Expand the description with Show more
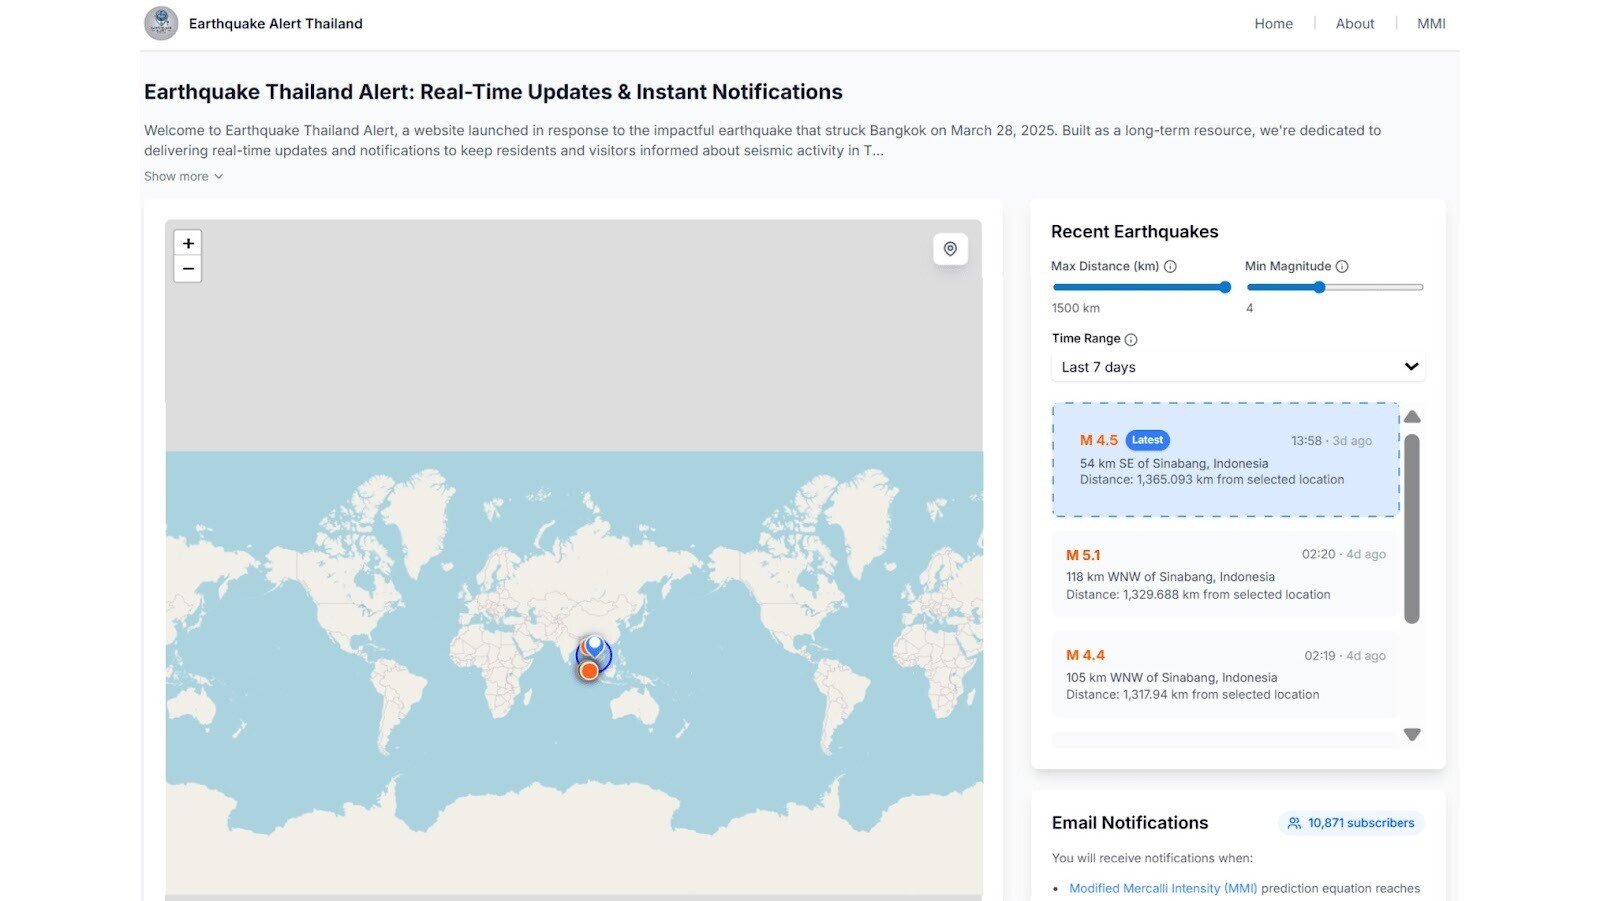Screen dimensions: 1600x901 point(183,176)
